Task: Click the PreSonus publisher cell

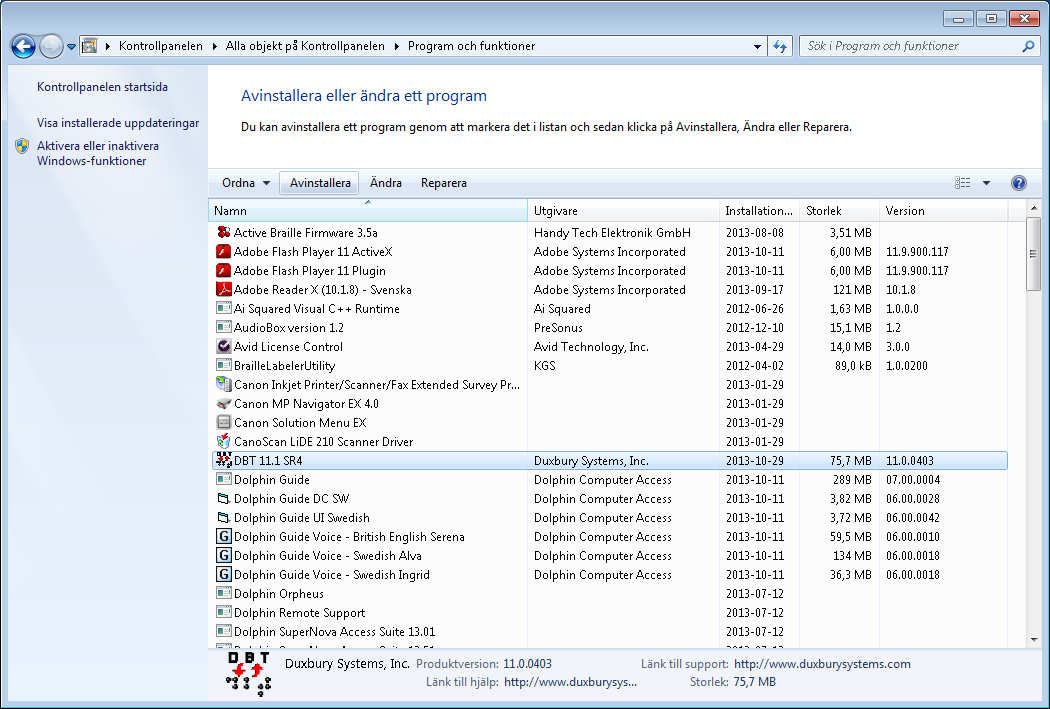Action: [x=558, y=328]
